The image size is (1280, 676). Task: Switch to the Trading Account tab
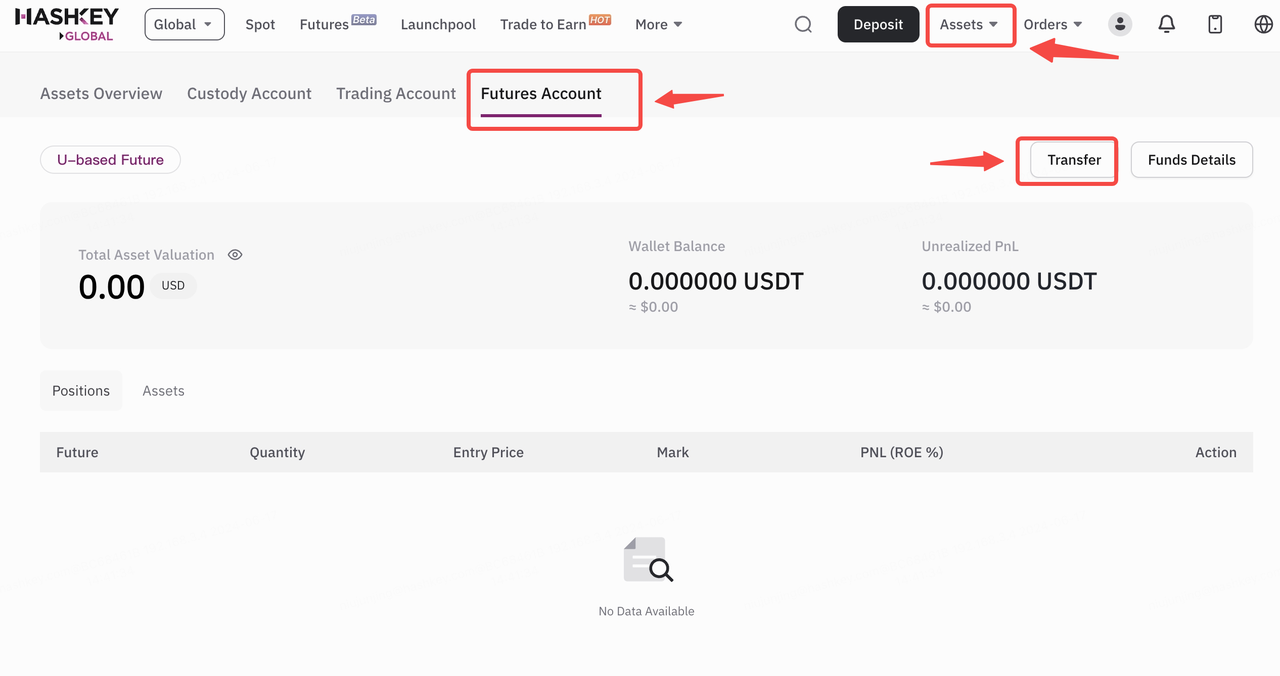tap(396, 93)
